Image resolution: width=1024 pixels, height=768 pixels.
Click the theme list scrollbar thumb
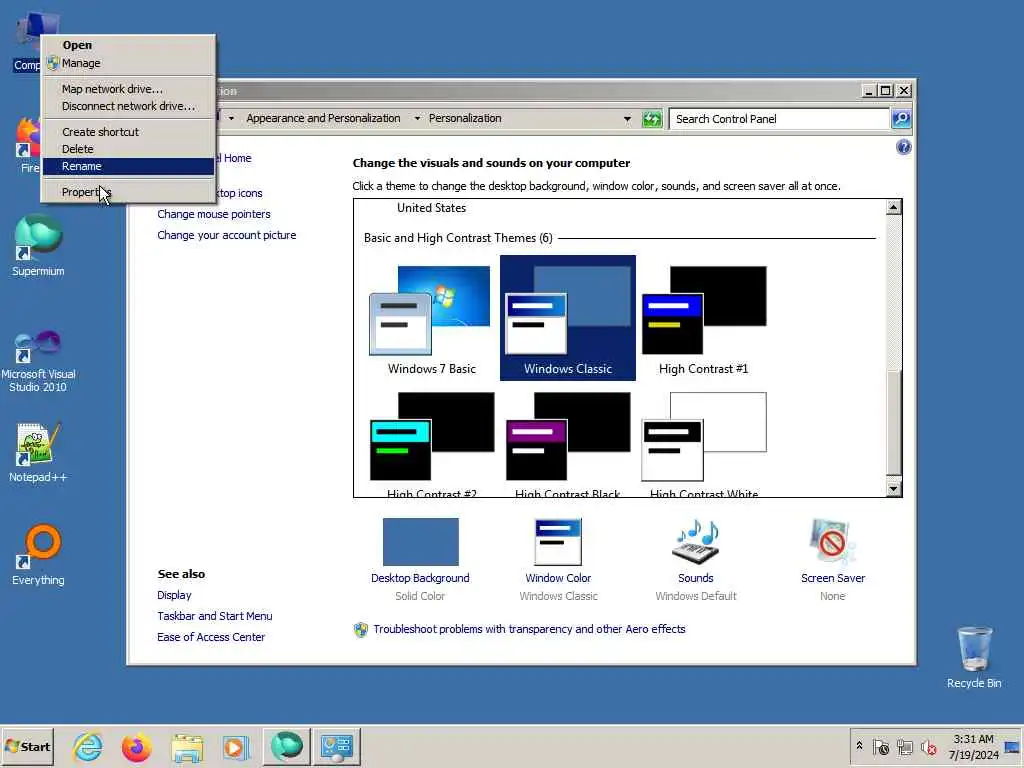[x=893, y=422]
